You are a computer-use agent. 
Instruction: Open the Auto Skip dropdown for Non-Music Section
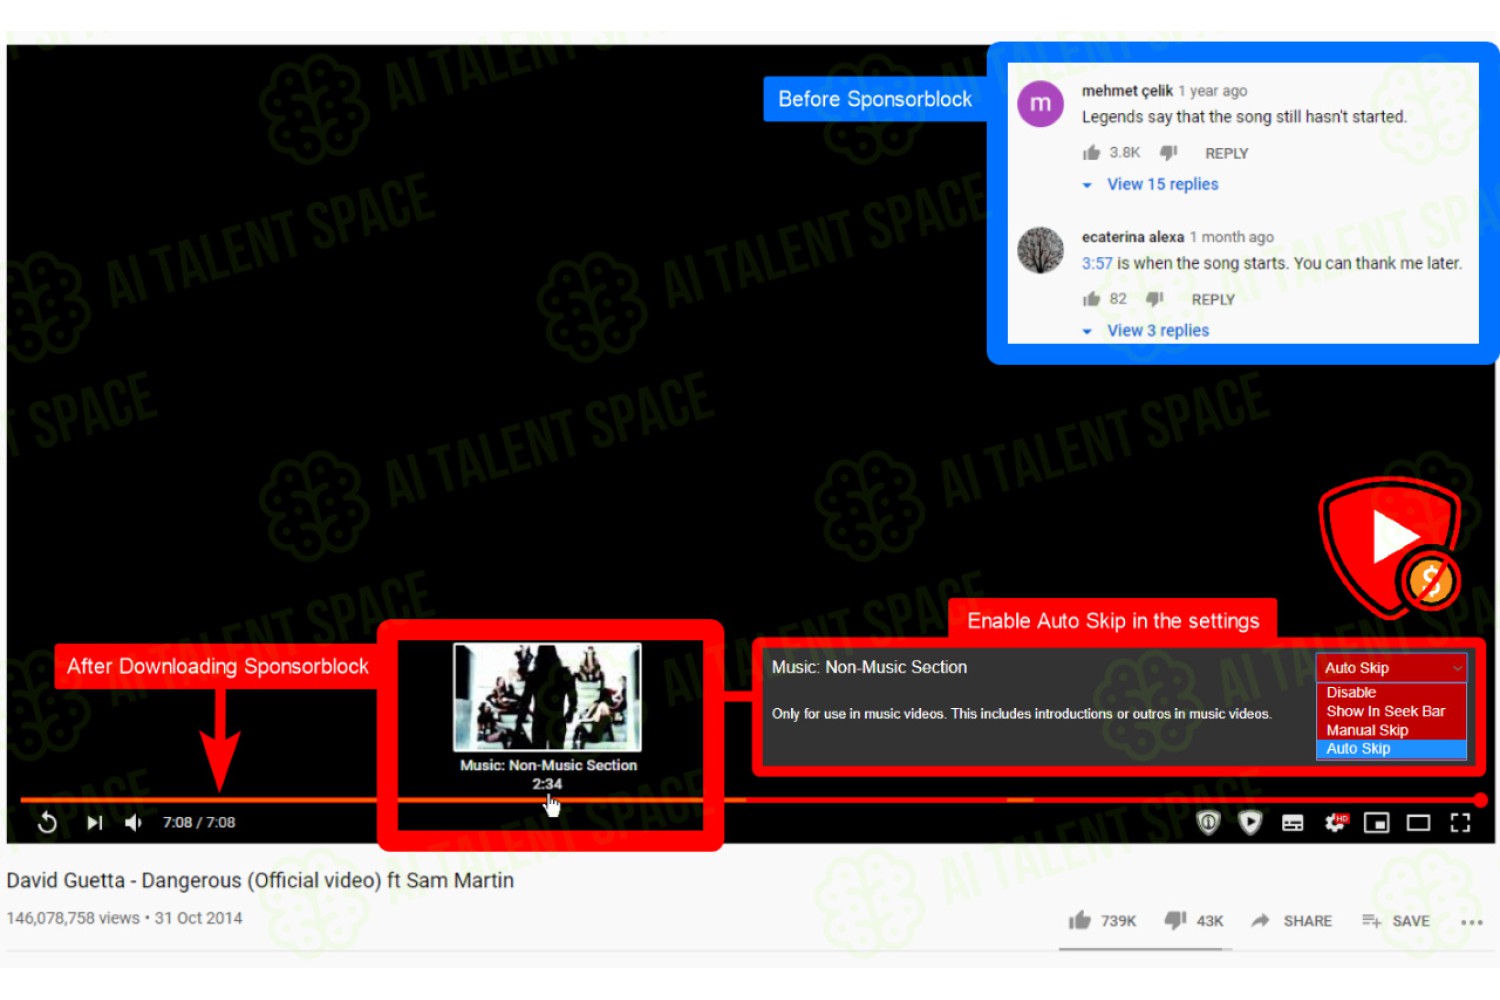[x=1391, y=668]
